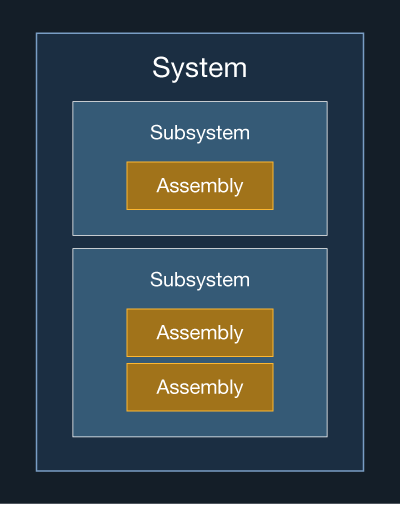Click the System title text
The width and height of the screenshot is (400, 505).
click(200, 68)
